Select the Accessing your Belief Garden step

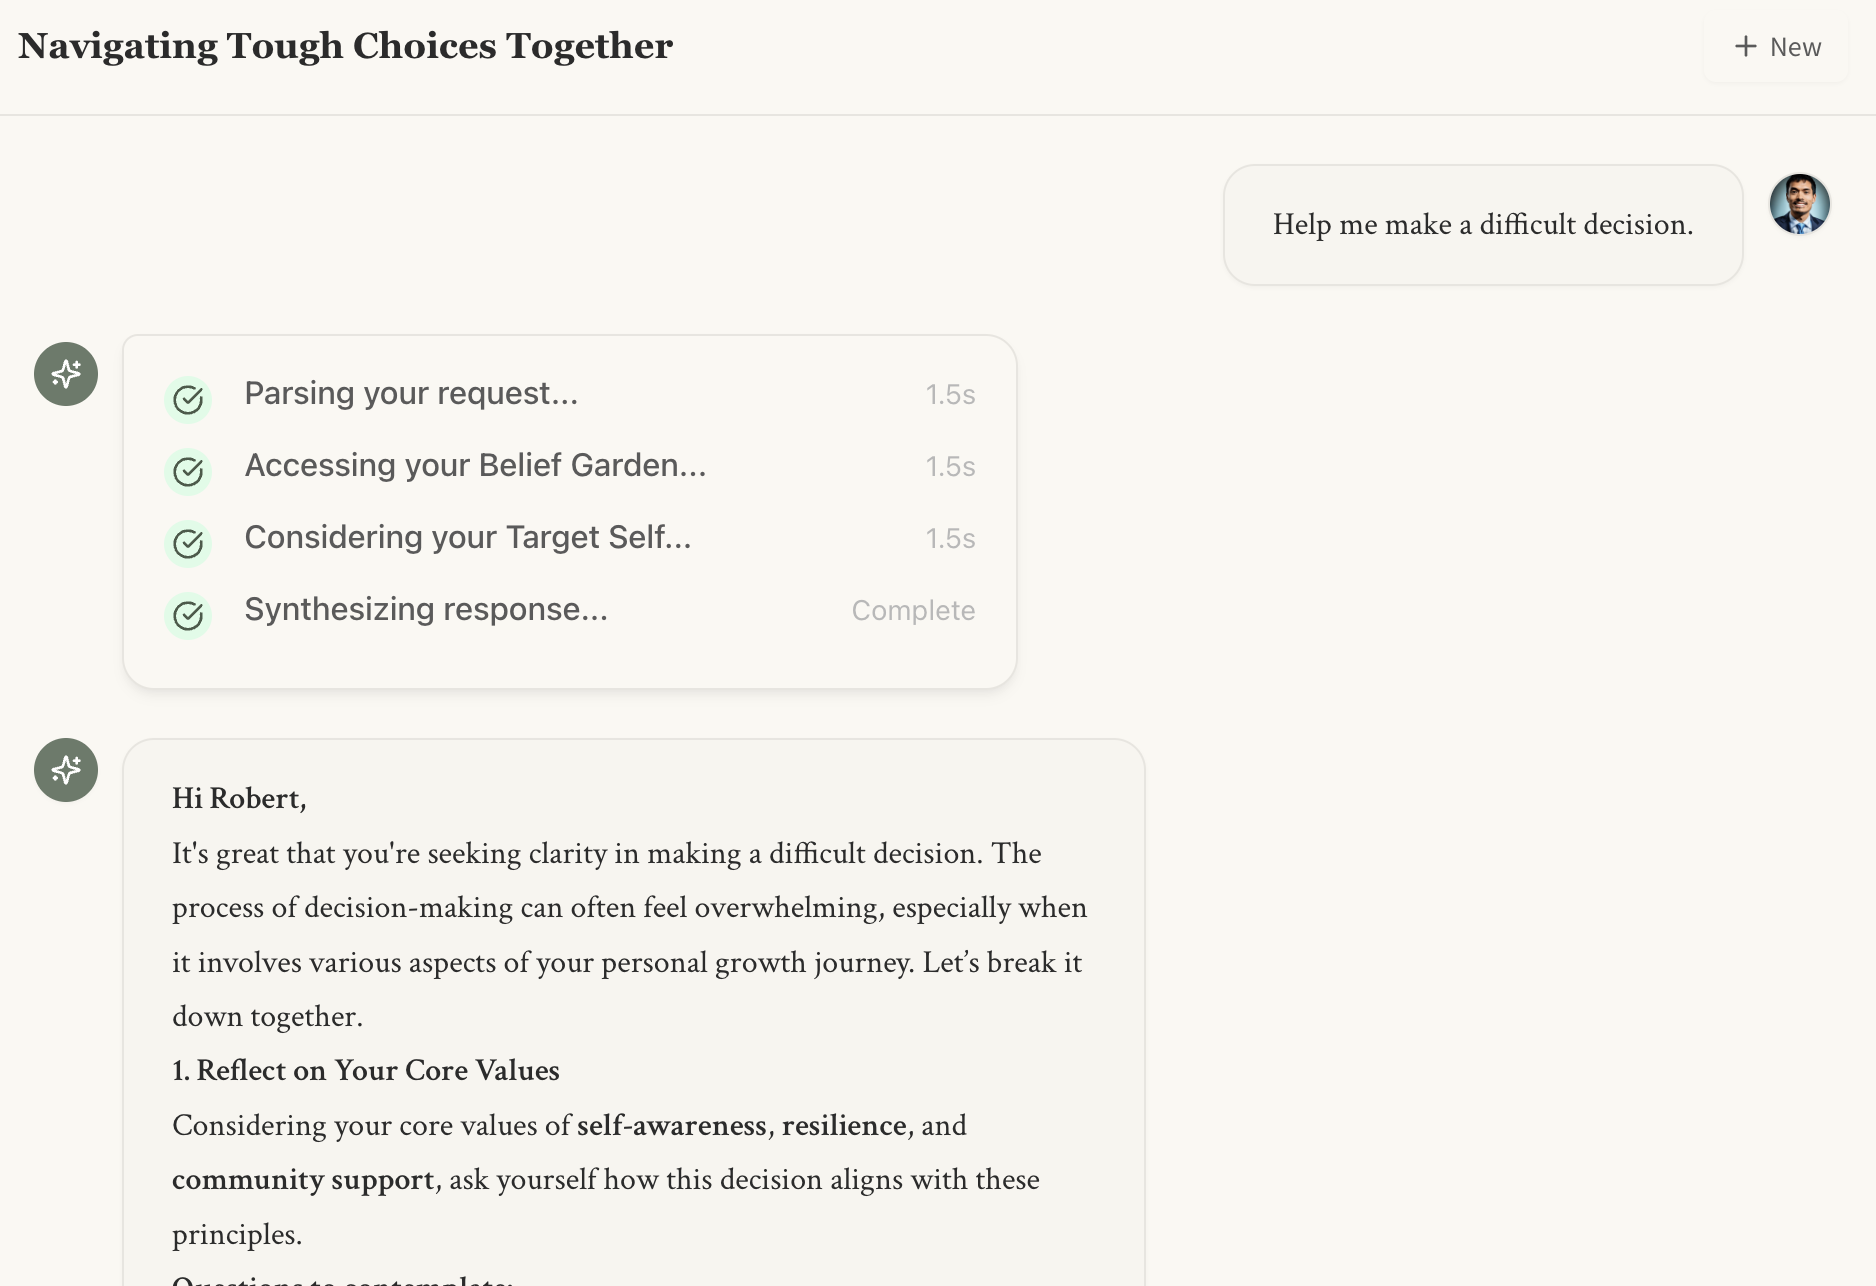click(x=475, y=466)
